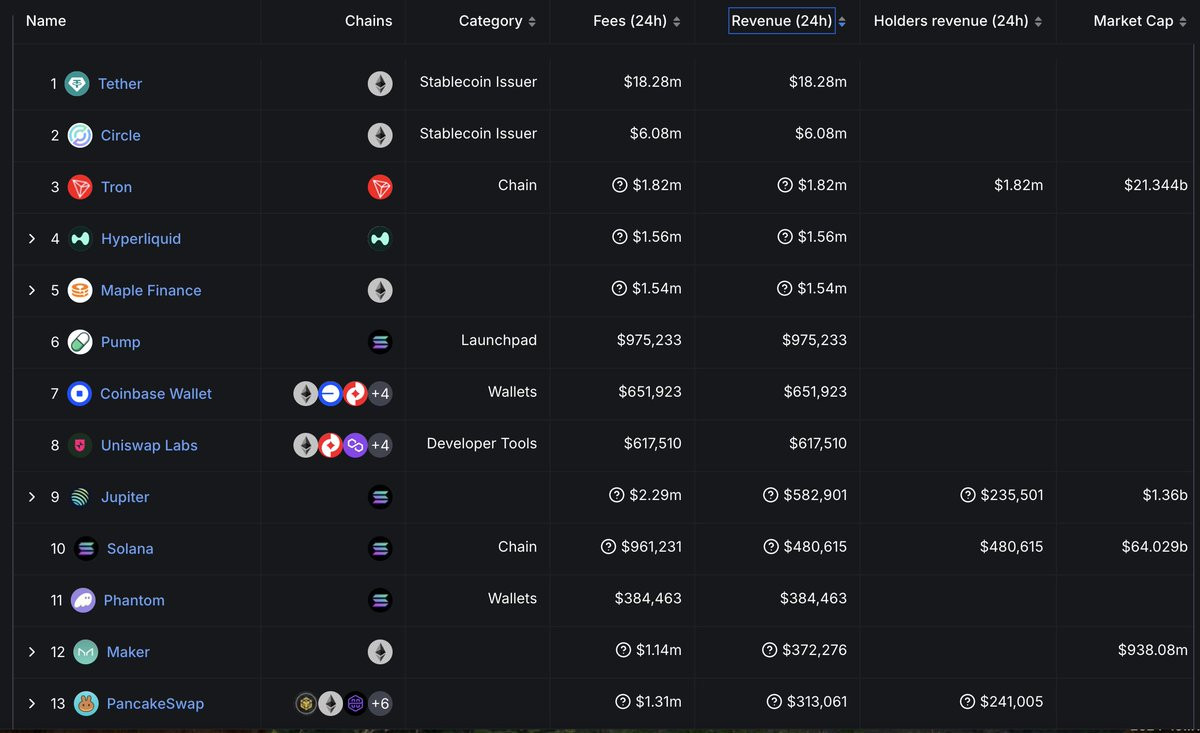Expand the Hyperliquid row
The height and width of the screenshot is (733, 1200).
pos(32,239)
